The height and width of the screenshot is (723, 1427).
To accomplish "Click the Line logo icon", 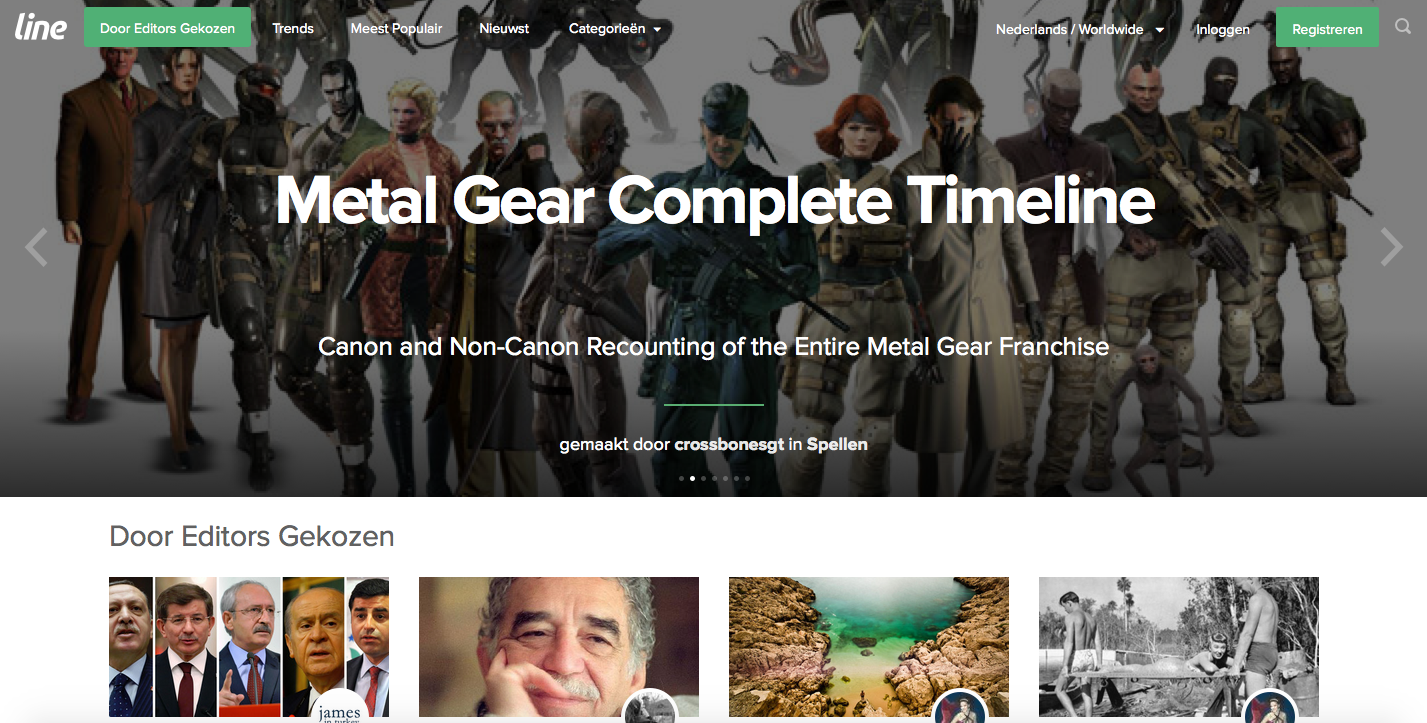I will click(41, 27).
